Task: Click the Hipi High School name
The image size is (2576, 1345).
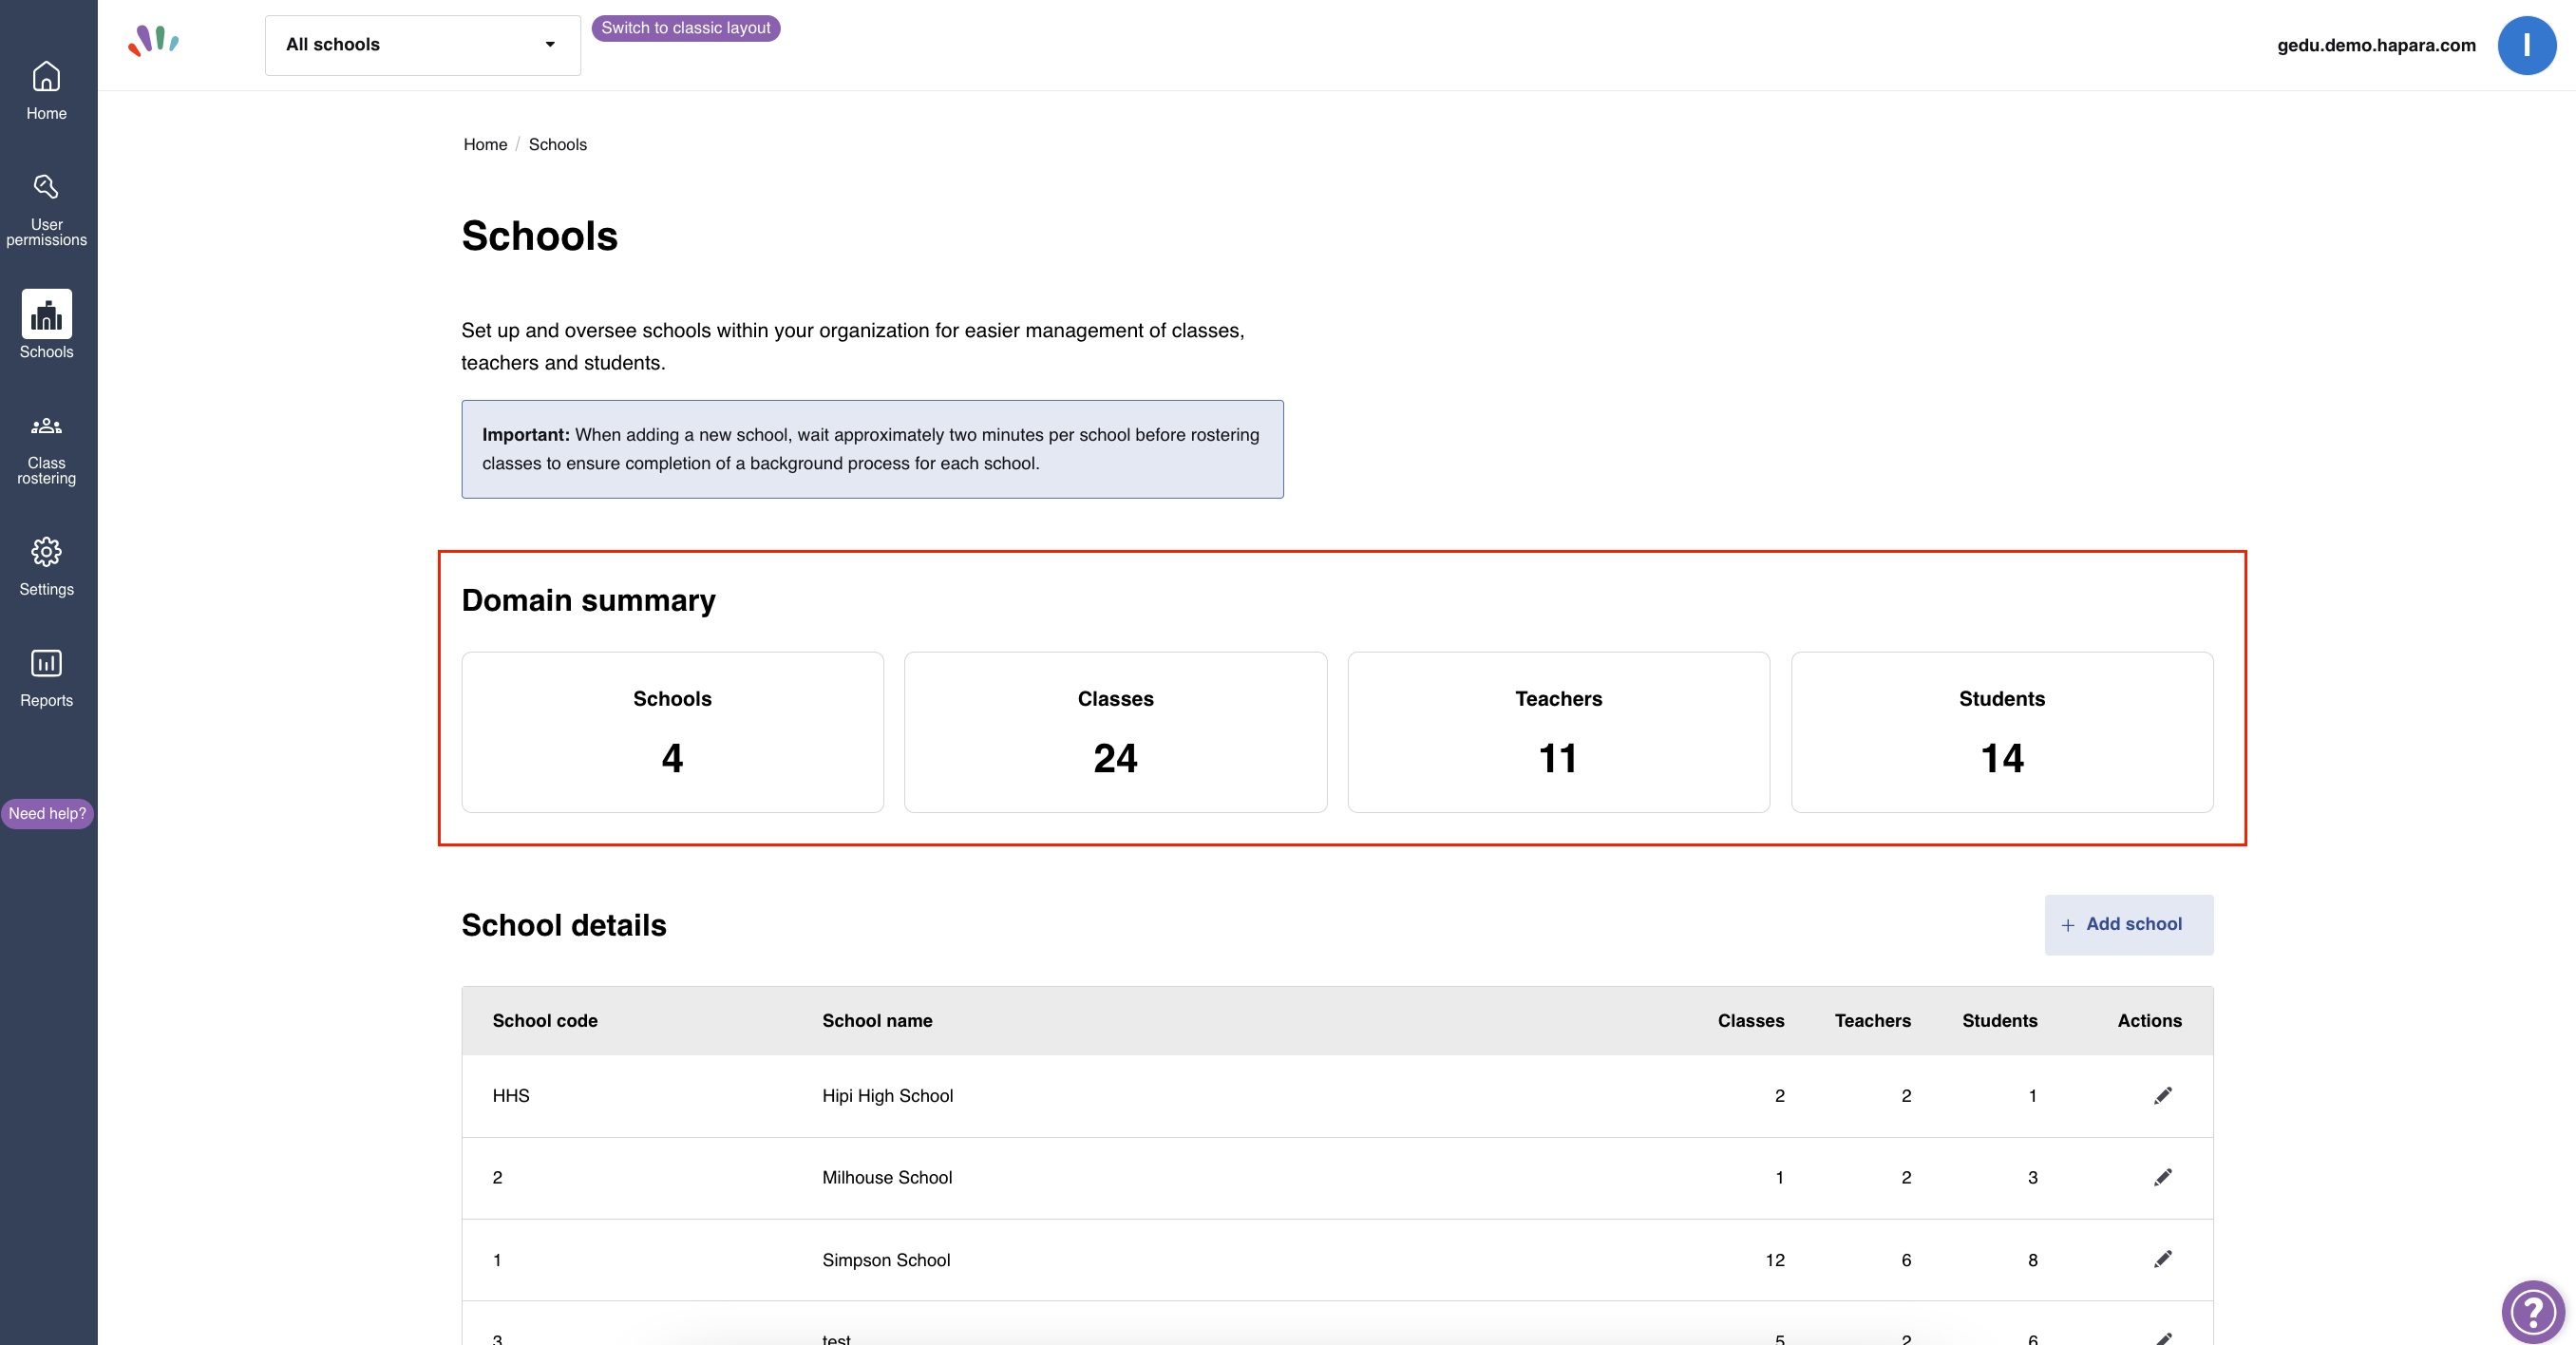Action: pyautogui.click(x=887, y=1096)
